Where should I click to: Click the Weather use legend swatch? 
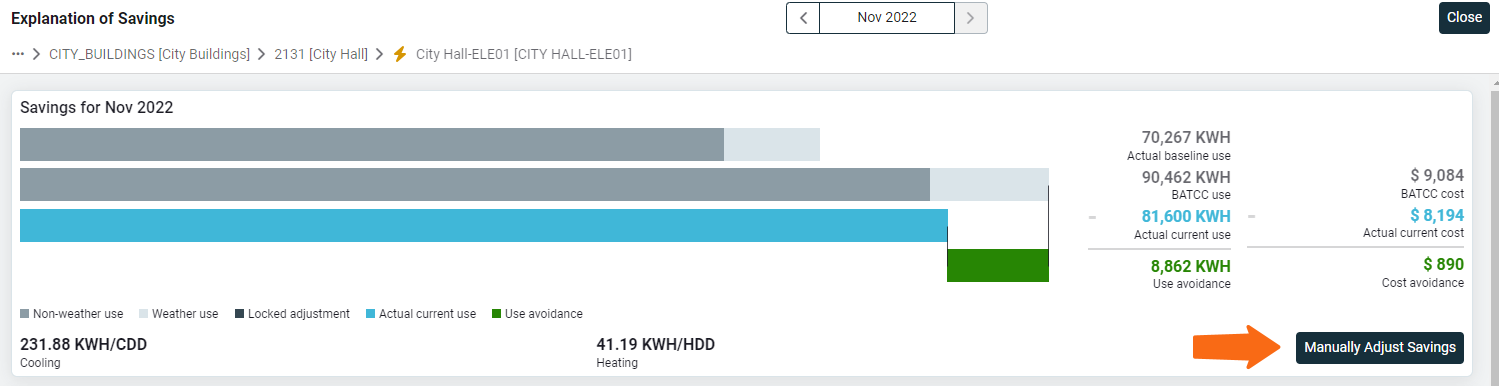(x=143, y=314)
